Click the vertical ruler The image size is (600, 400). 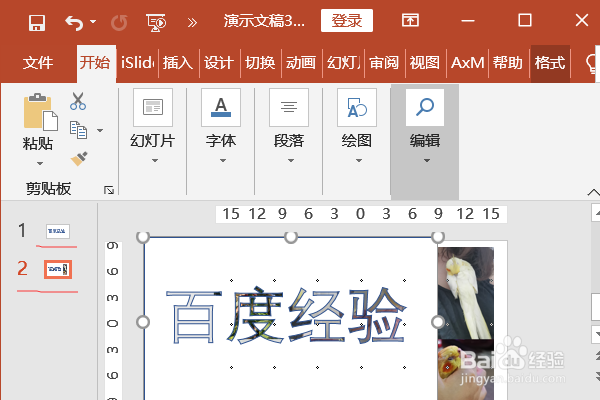coord(113,321)
